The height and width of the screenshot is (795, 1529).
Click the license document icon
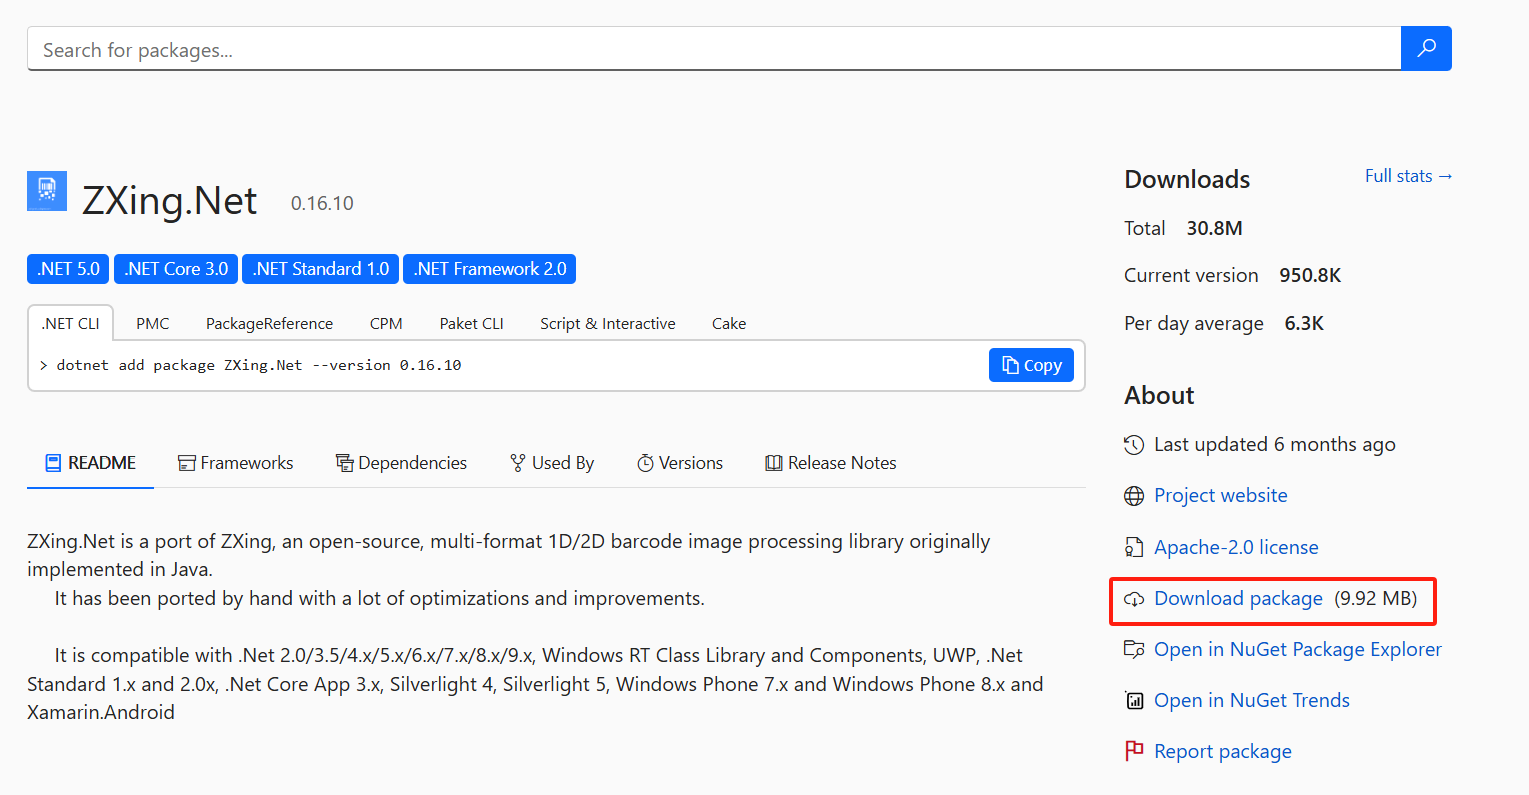(1134, 547)
